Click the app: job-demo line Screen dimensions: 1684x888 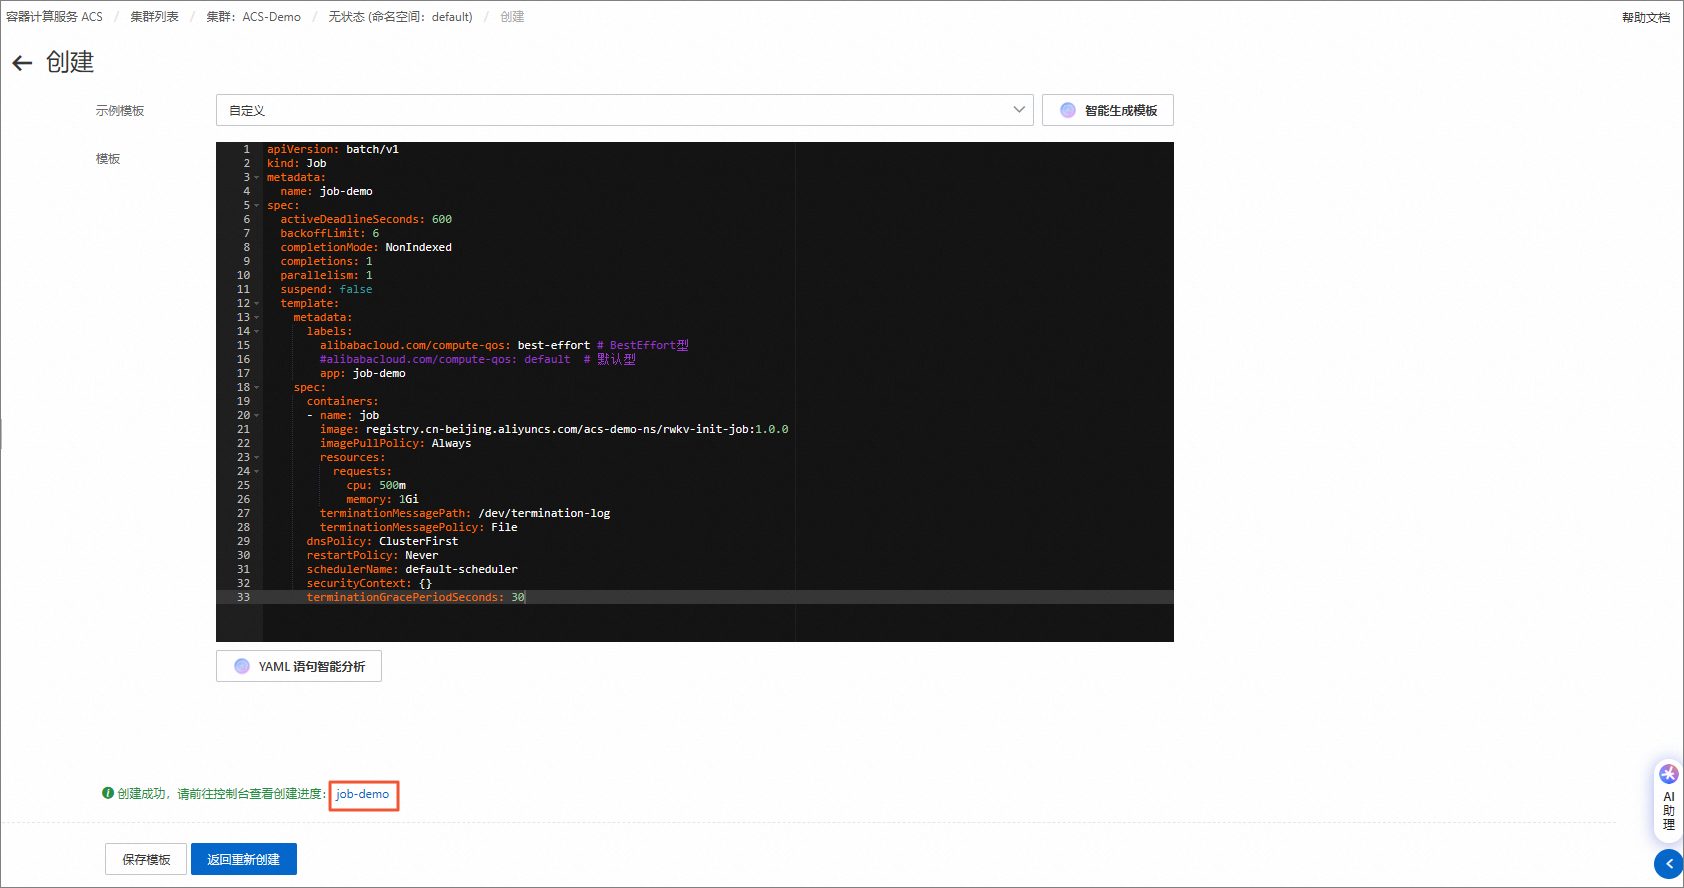(x=363, y=373)
